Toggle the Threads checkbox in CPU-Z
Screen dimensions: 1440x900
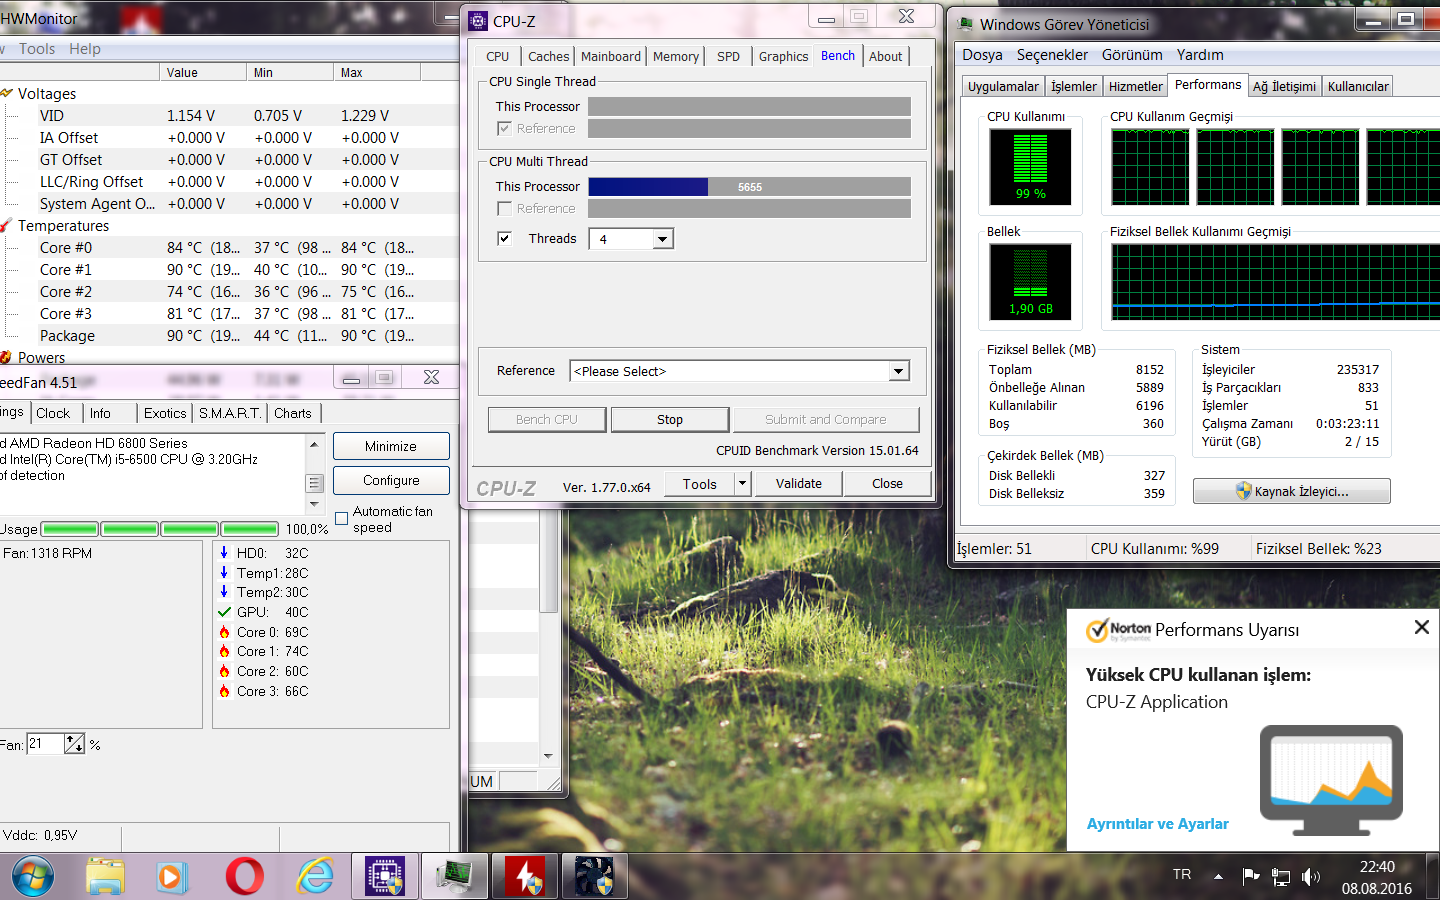tap(504, 238)
